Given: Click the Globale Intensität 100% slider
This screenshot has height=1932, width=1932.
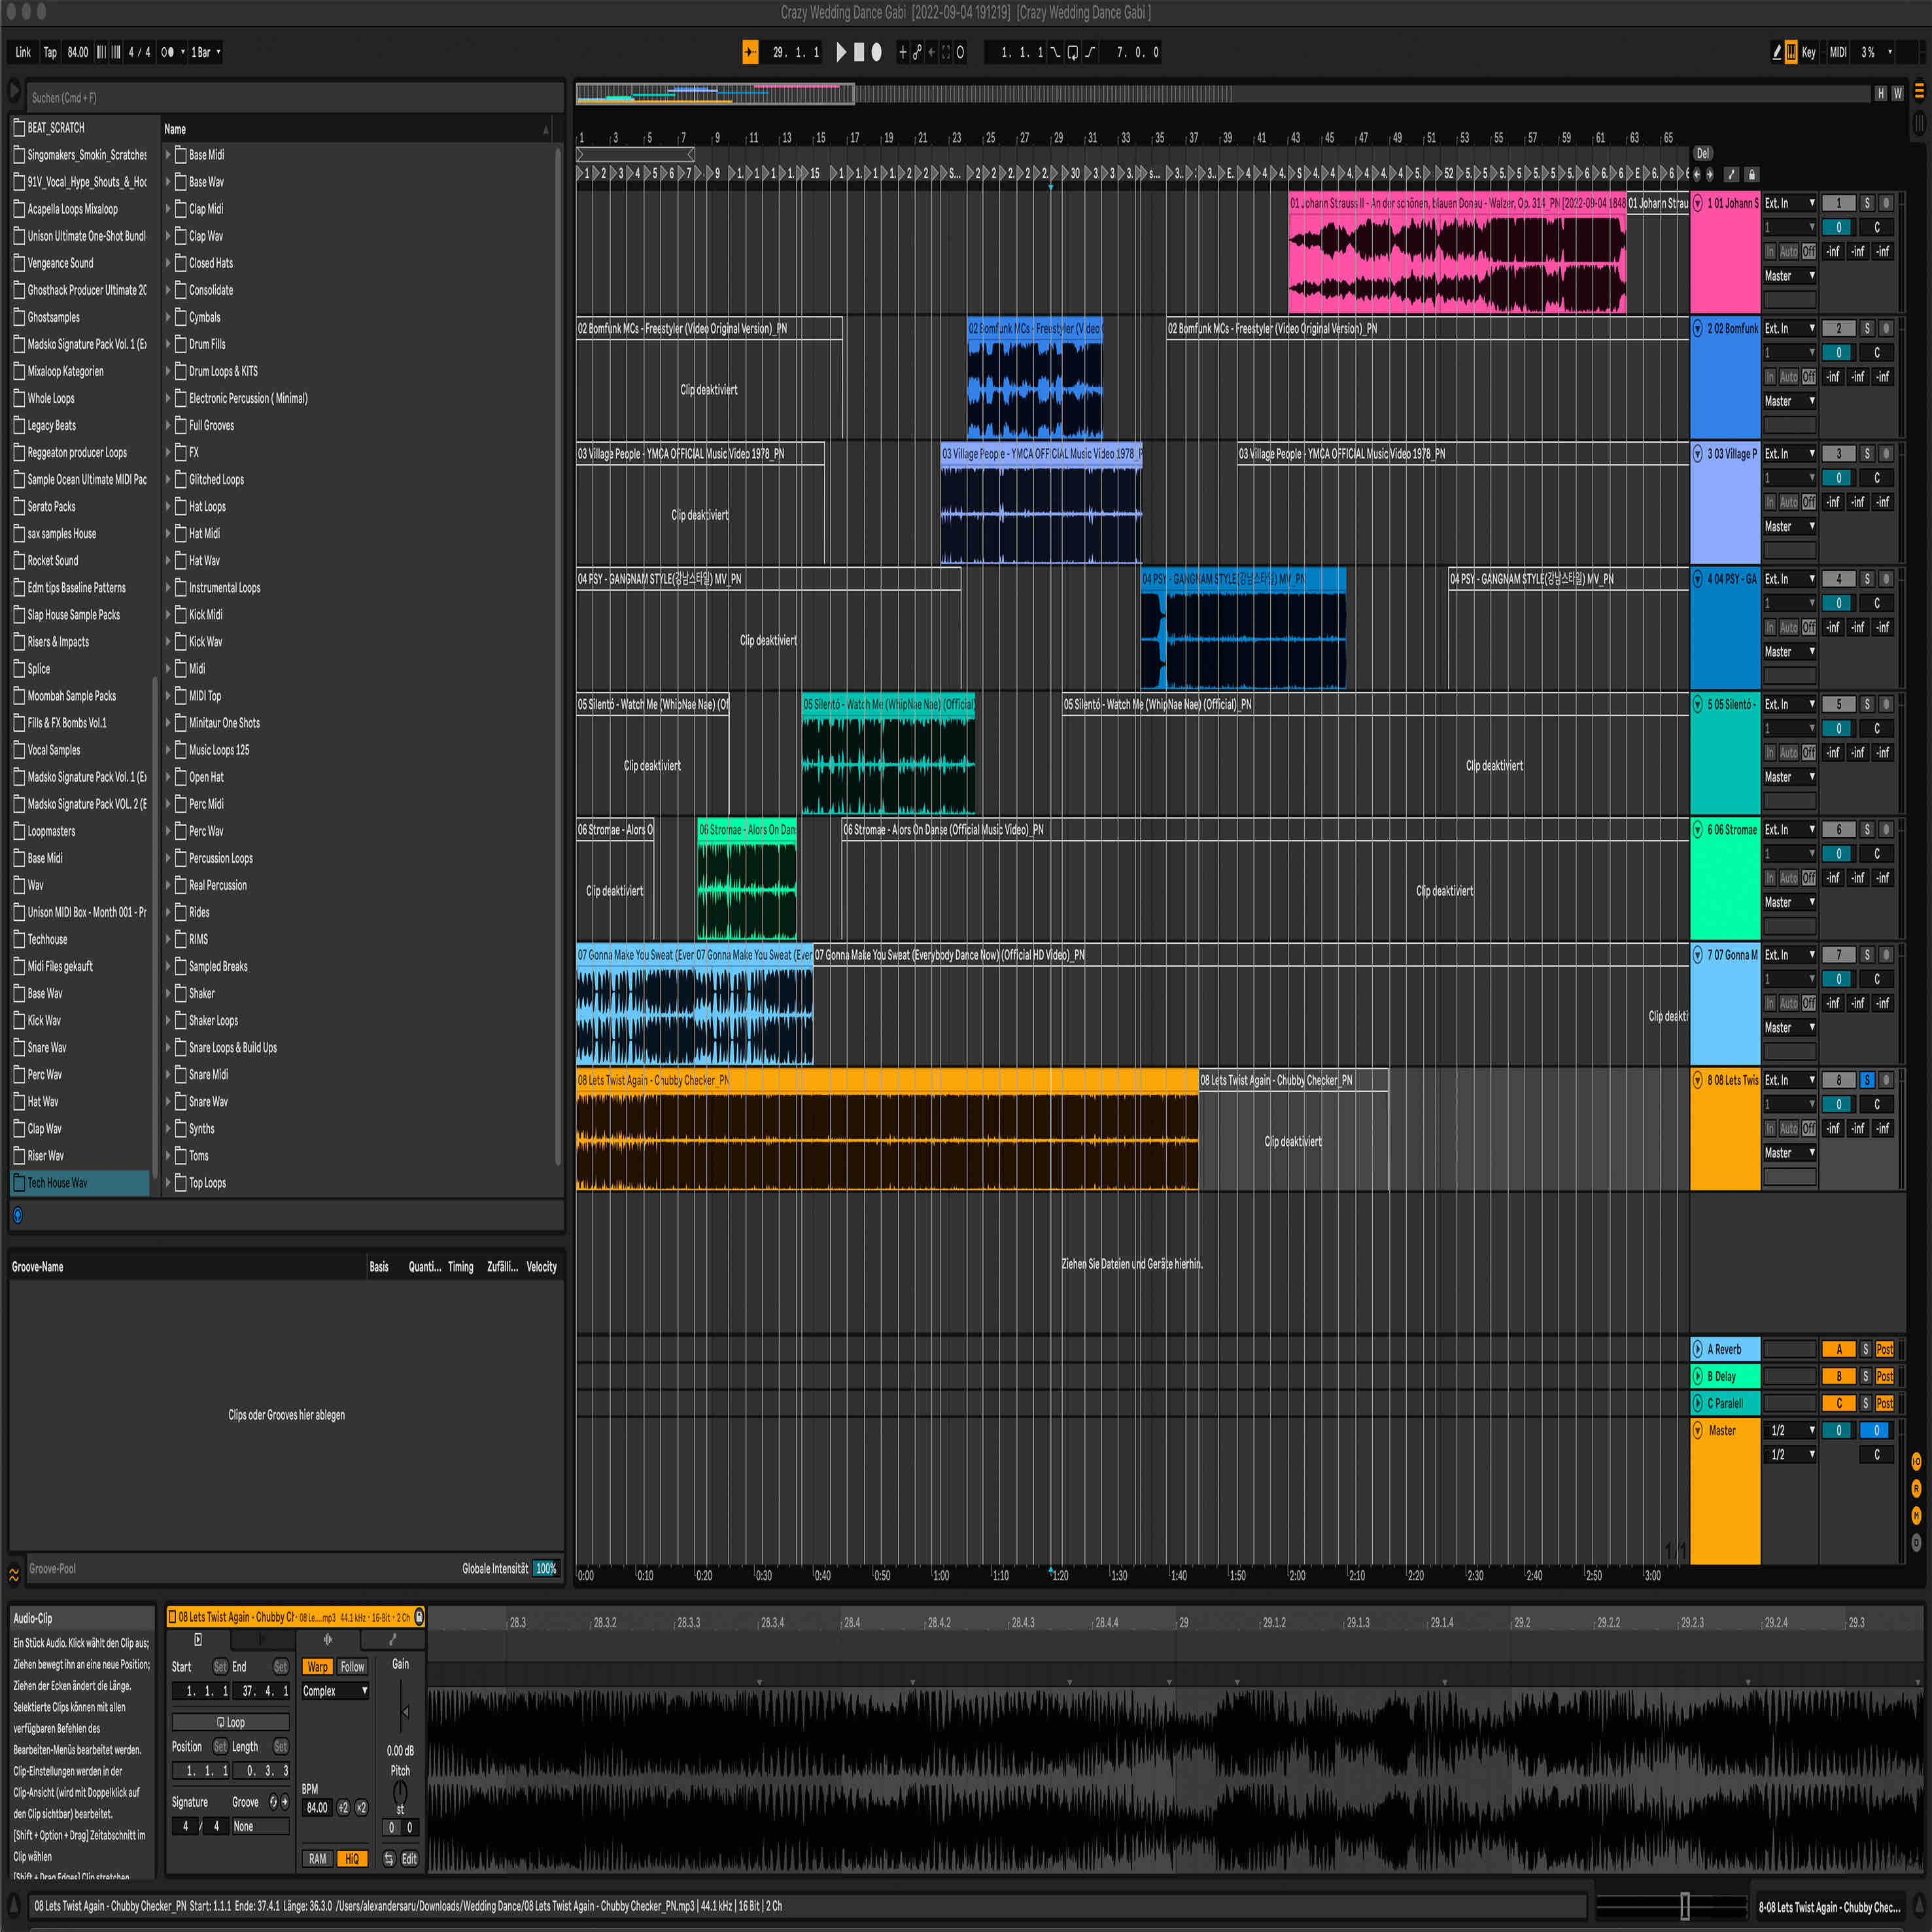Looking at the screenshot, I should pos(545,1568).
